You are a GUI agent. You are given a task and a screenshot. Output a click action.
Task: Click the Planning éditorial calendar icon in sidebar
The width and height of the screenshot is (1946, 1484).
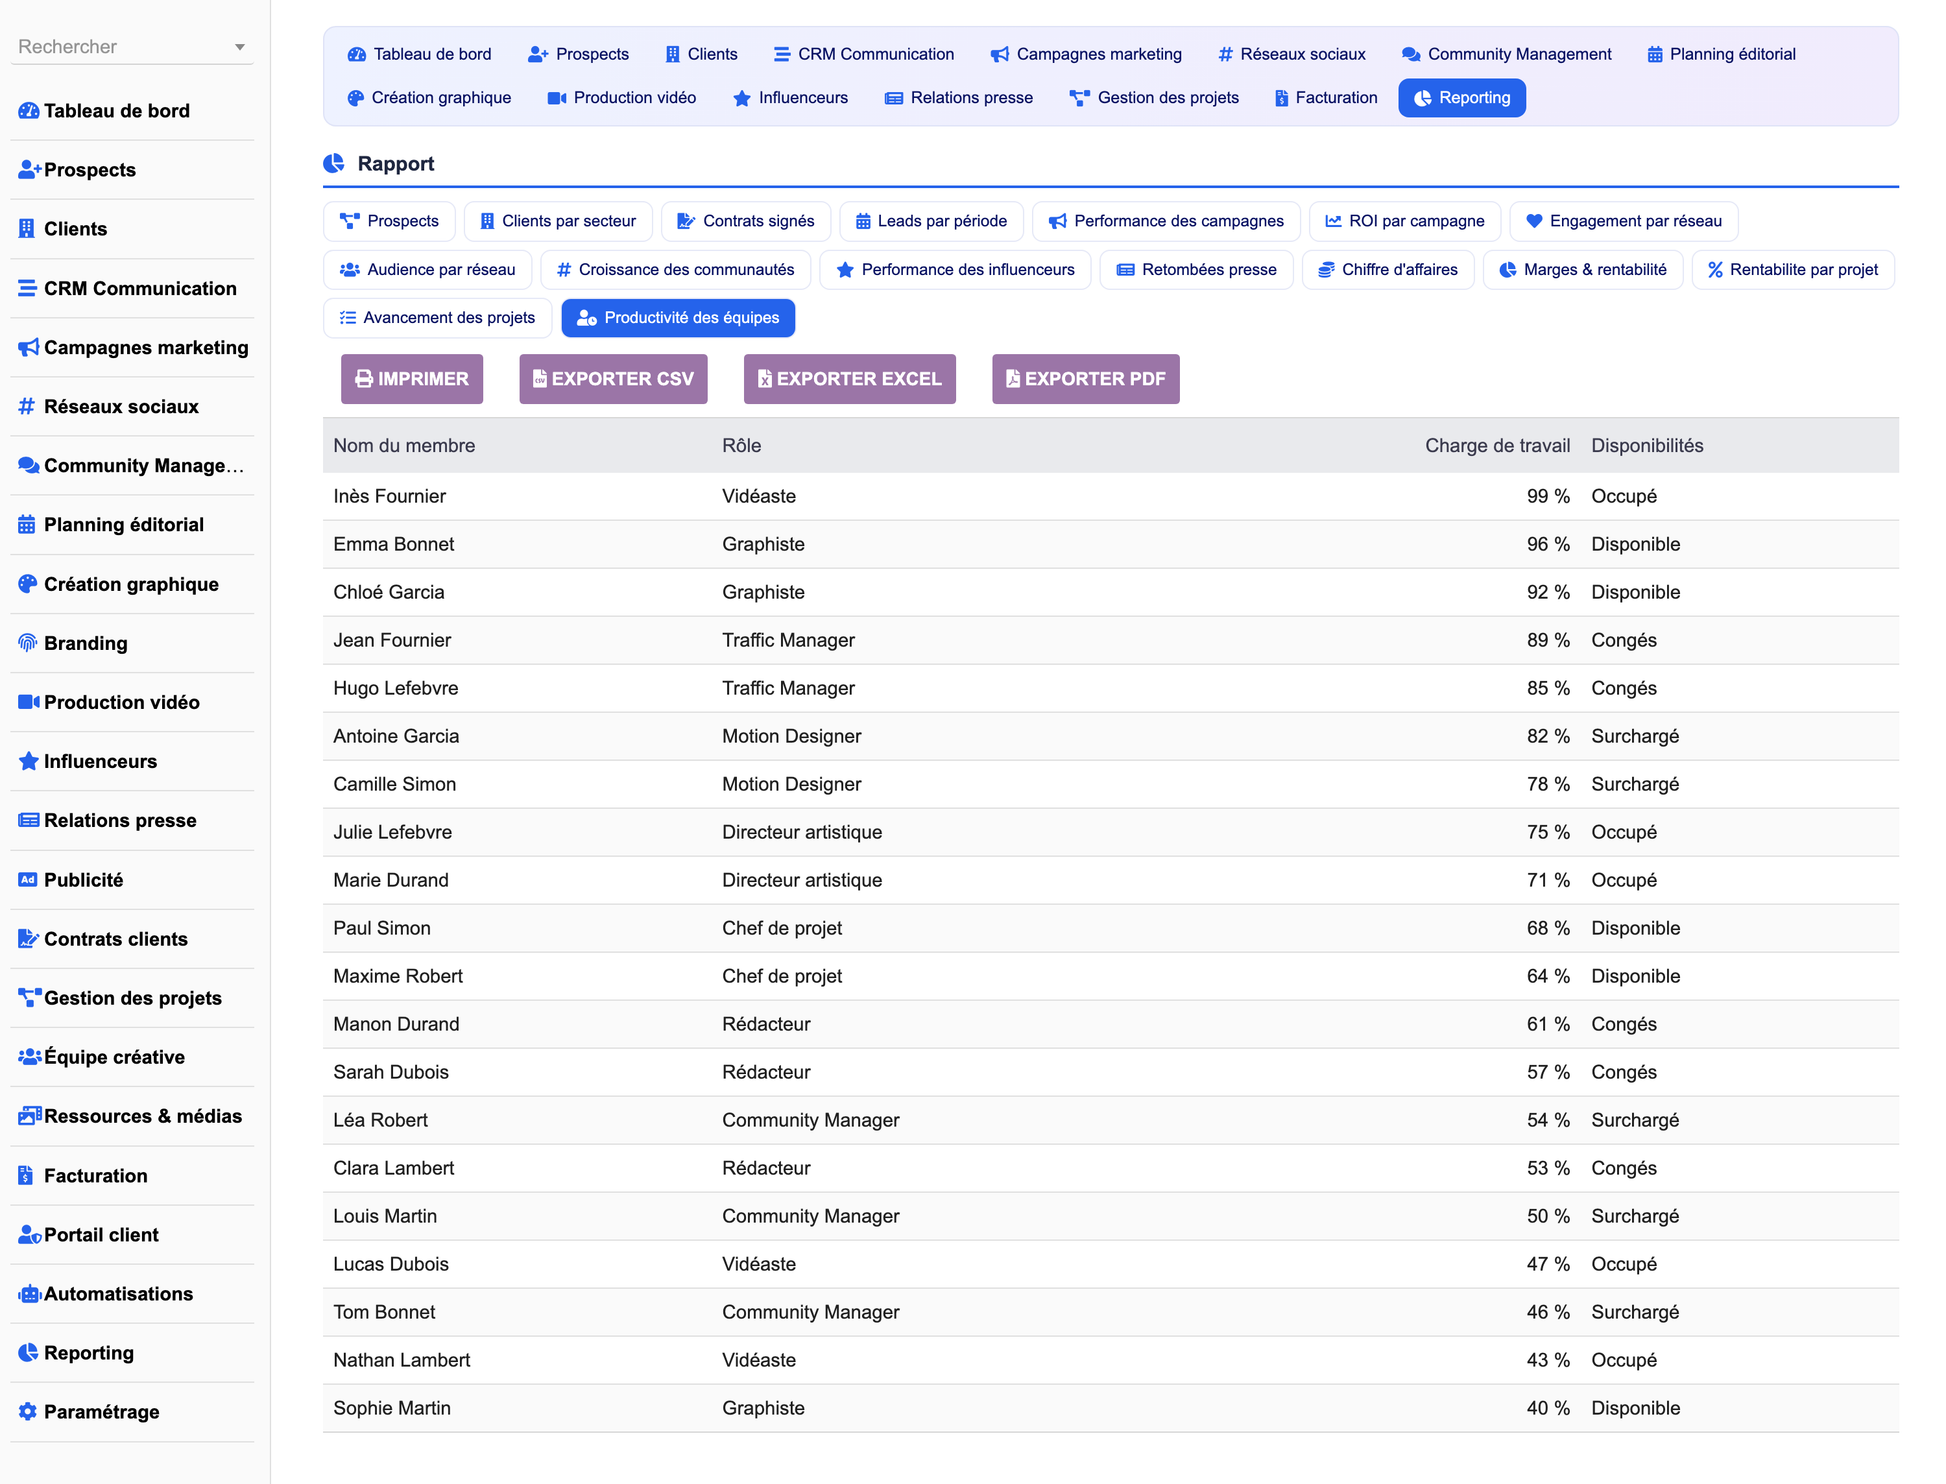click(x=27, y=525)
